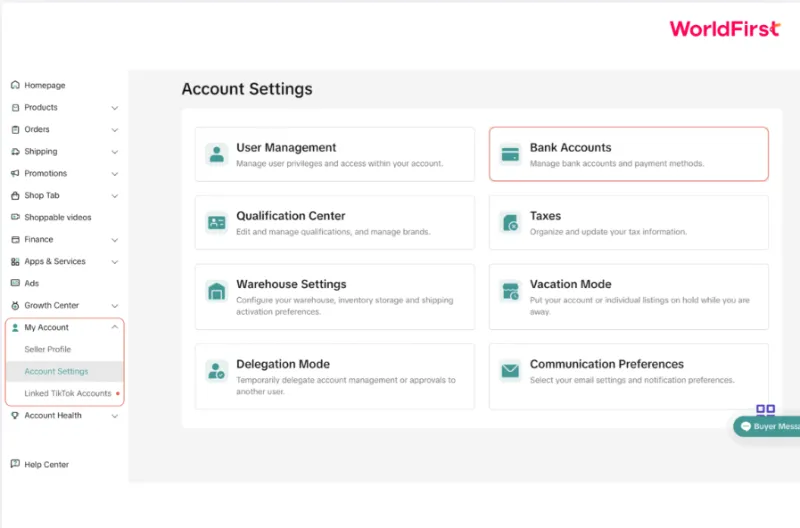Click the Shoppable videos icon

(x=15, y=217)
